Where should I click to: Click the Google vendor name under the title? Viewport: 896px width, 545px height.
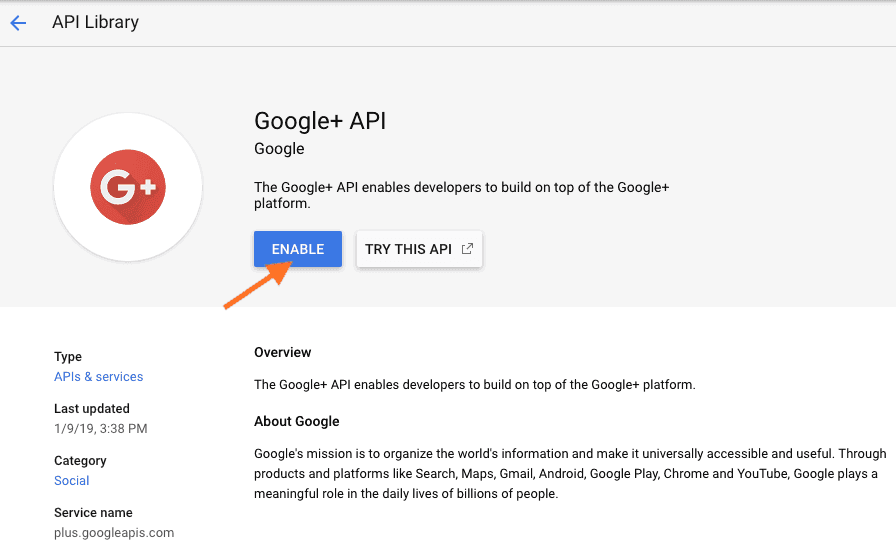[279, 149]
